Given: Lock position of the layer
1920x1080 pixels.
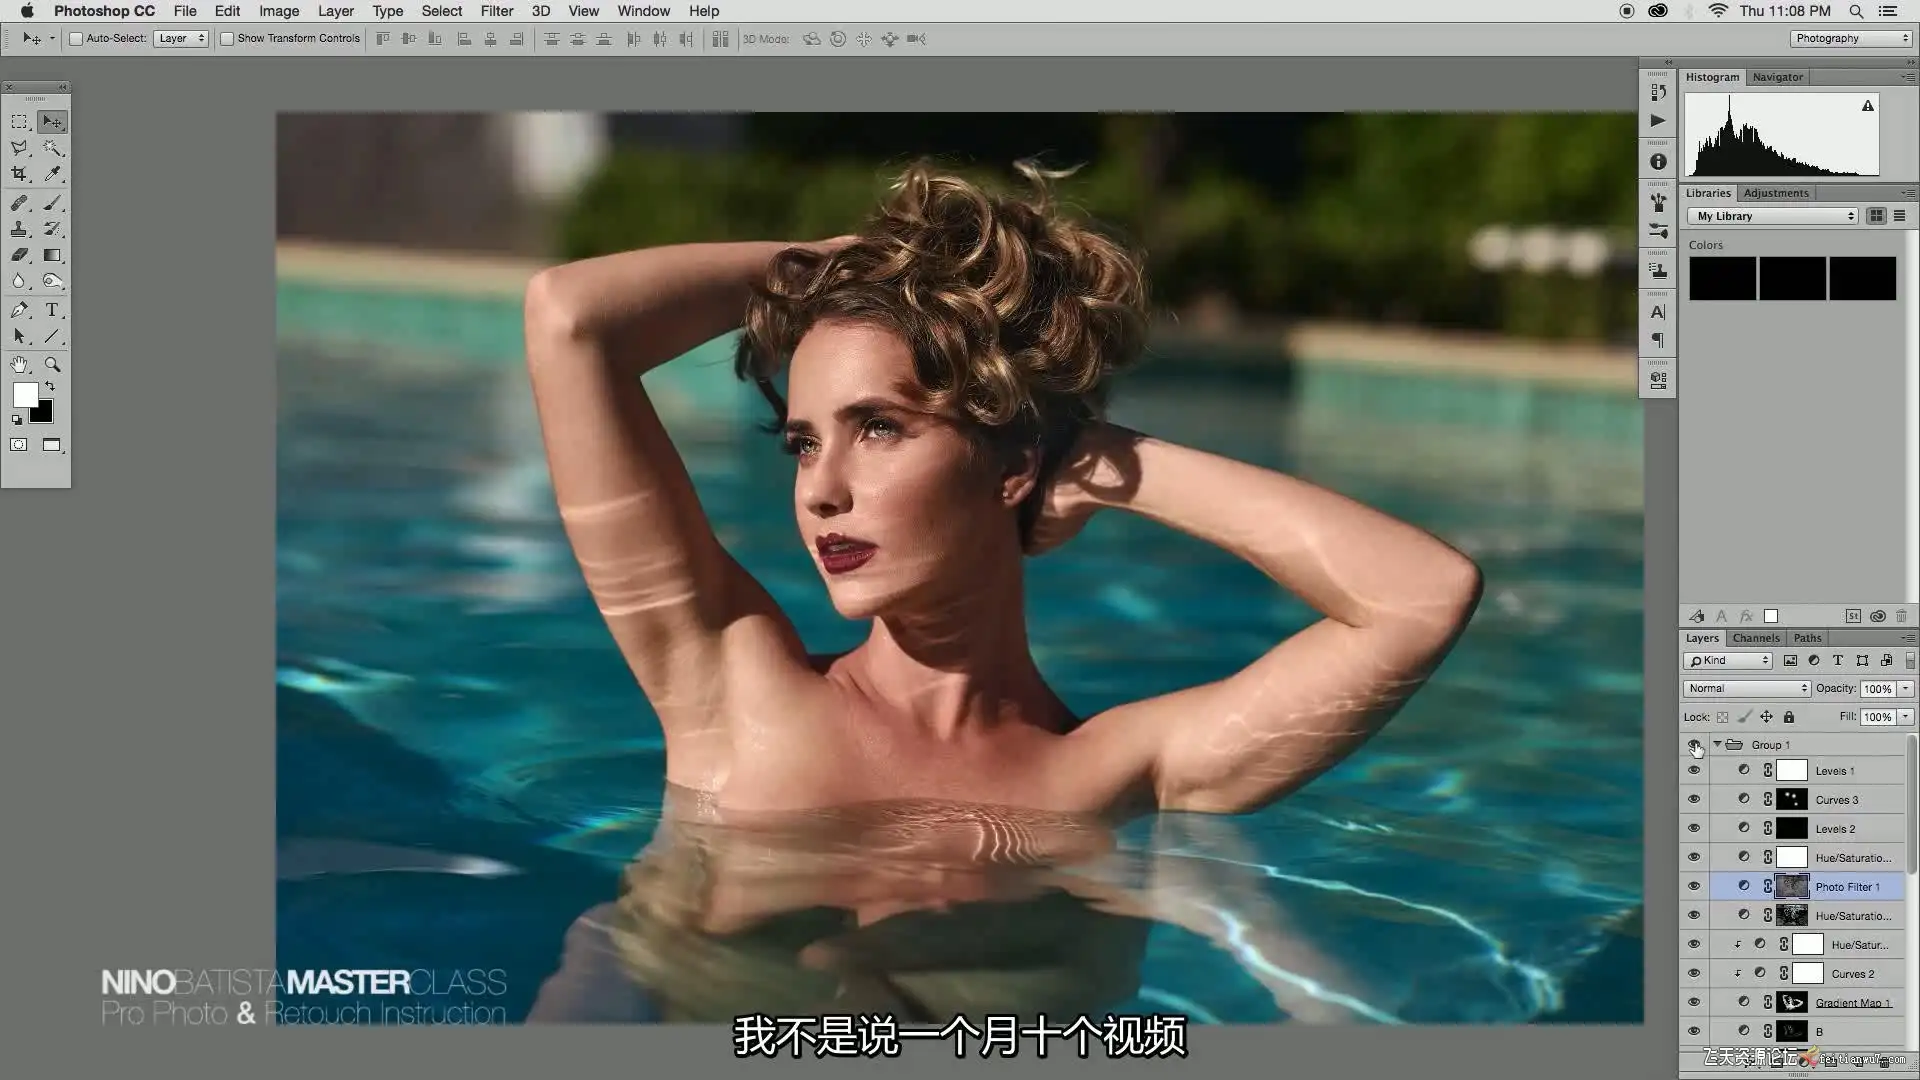Looking at the screenshot, I should (1767, 717).
